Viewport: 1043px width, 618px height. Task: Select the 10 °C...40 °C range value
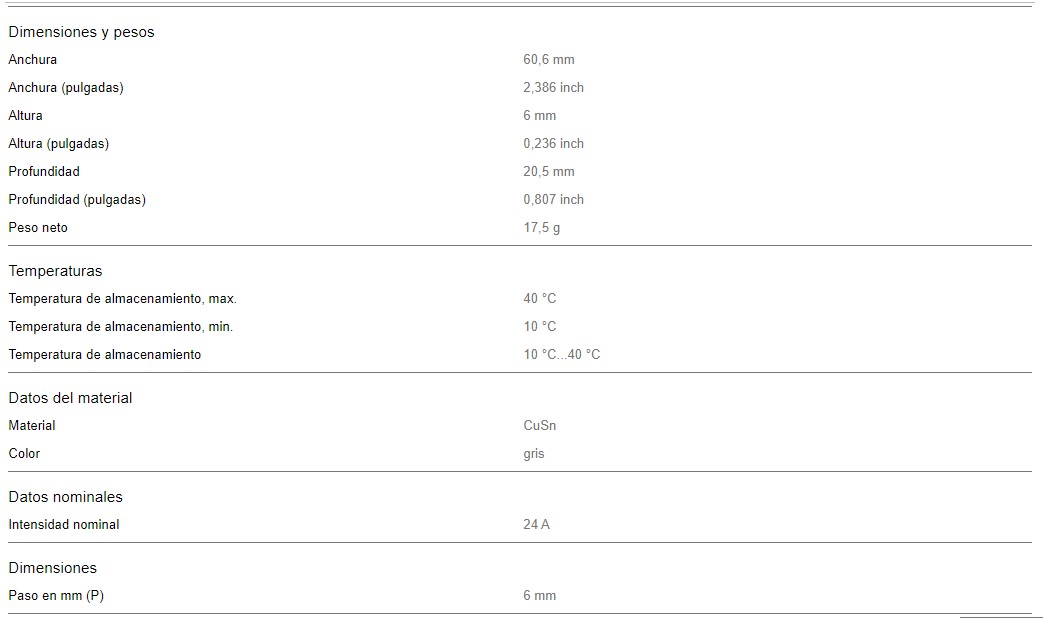[561, 355]
